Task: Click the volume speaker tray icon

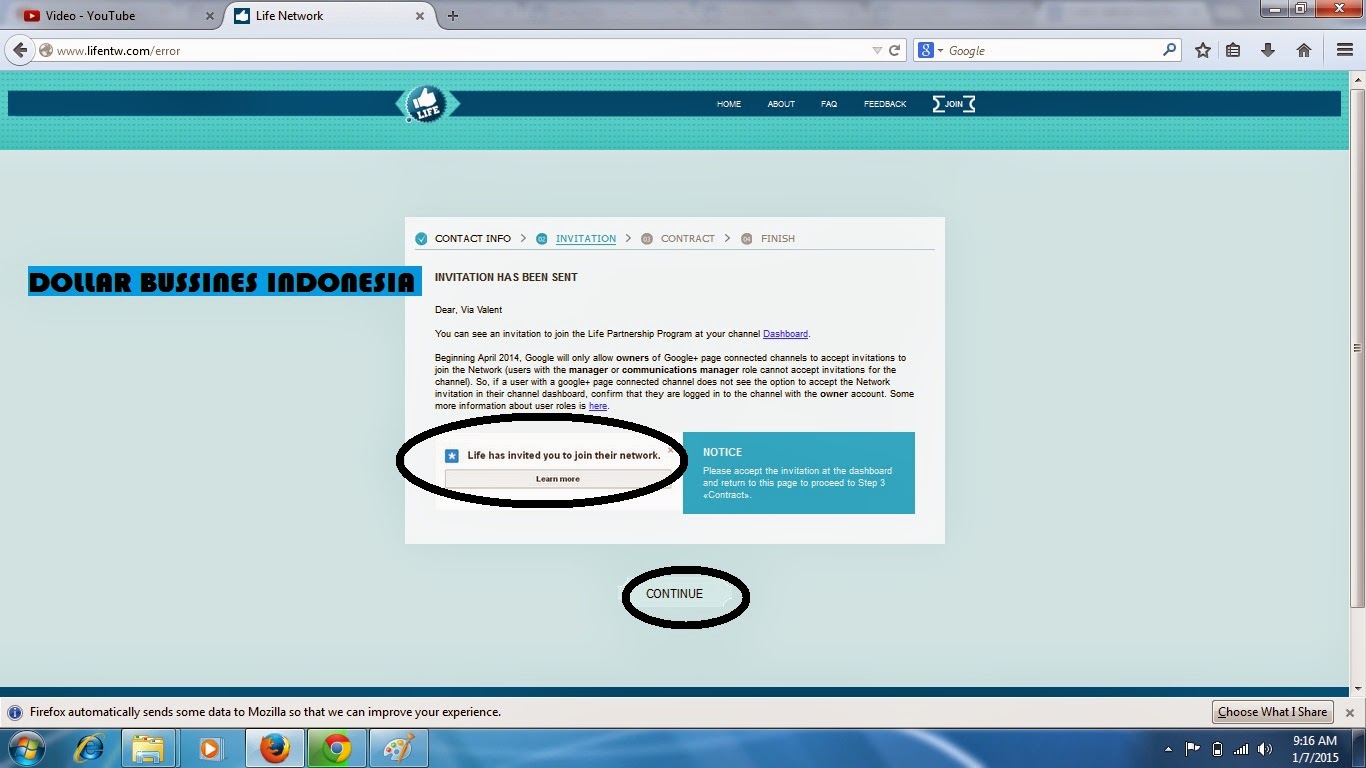Action: coord(1267,749)
